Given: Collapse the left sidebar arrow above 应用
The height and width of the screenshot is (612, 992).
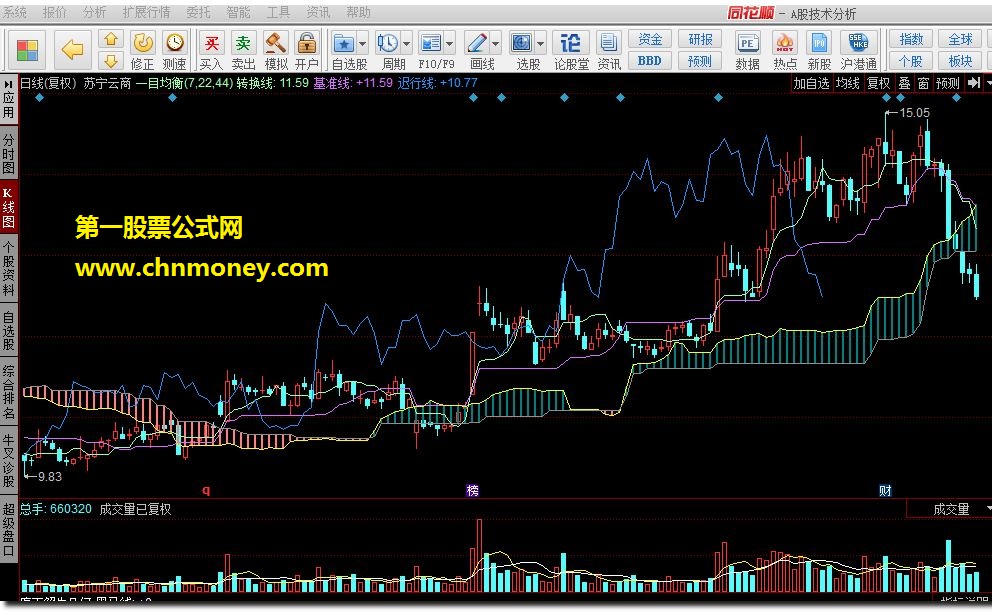Looking at the screenshot, I should (8, 83).
